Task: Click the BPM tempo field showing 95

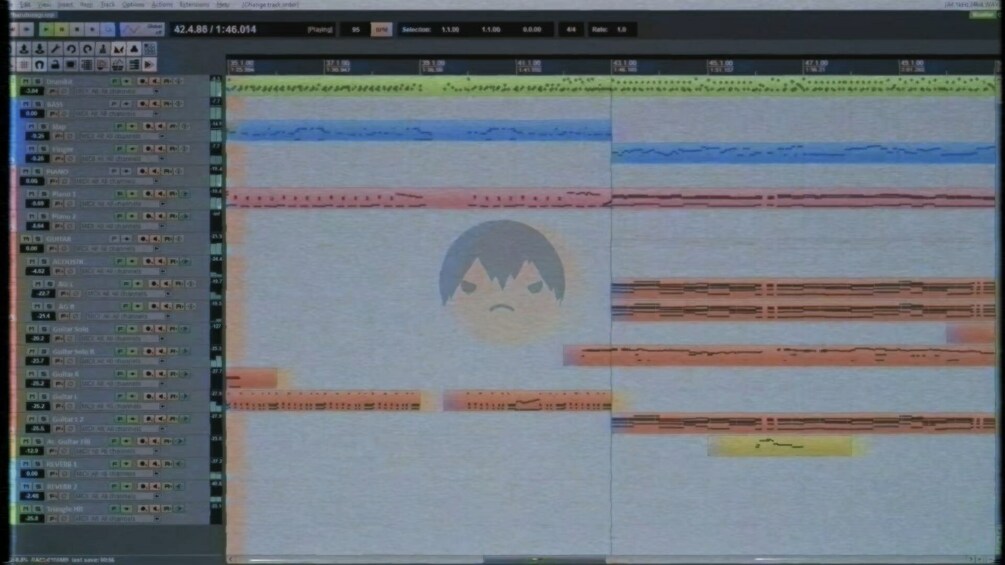Action: click(x=356, y=29)
